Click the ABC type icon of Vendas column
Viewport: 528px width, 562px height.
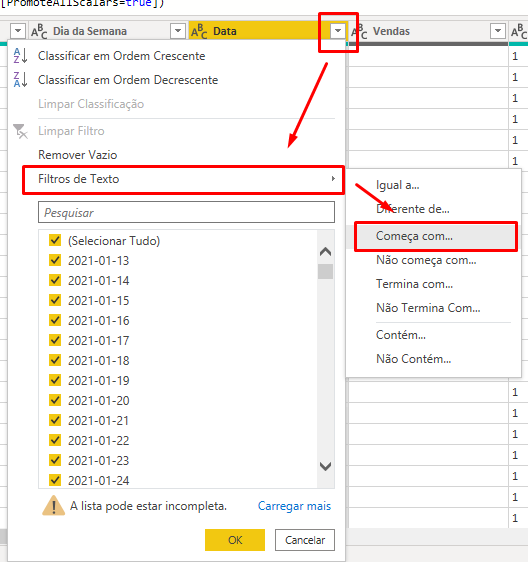(360, 31)
